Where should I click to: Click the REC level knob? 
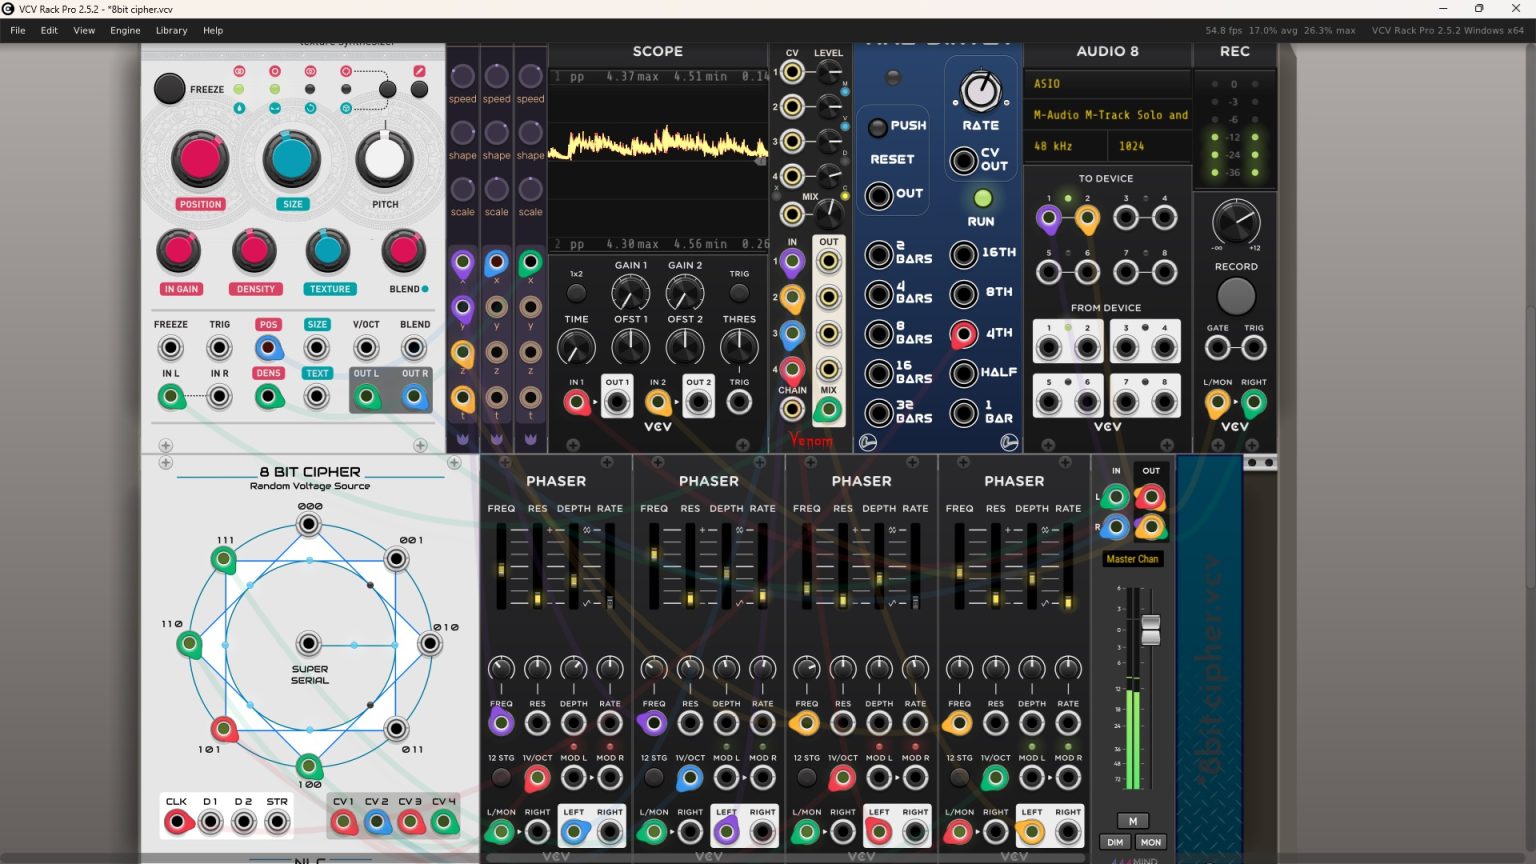tap(1235, 222)
